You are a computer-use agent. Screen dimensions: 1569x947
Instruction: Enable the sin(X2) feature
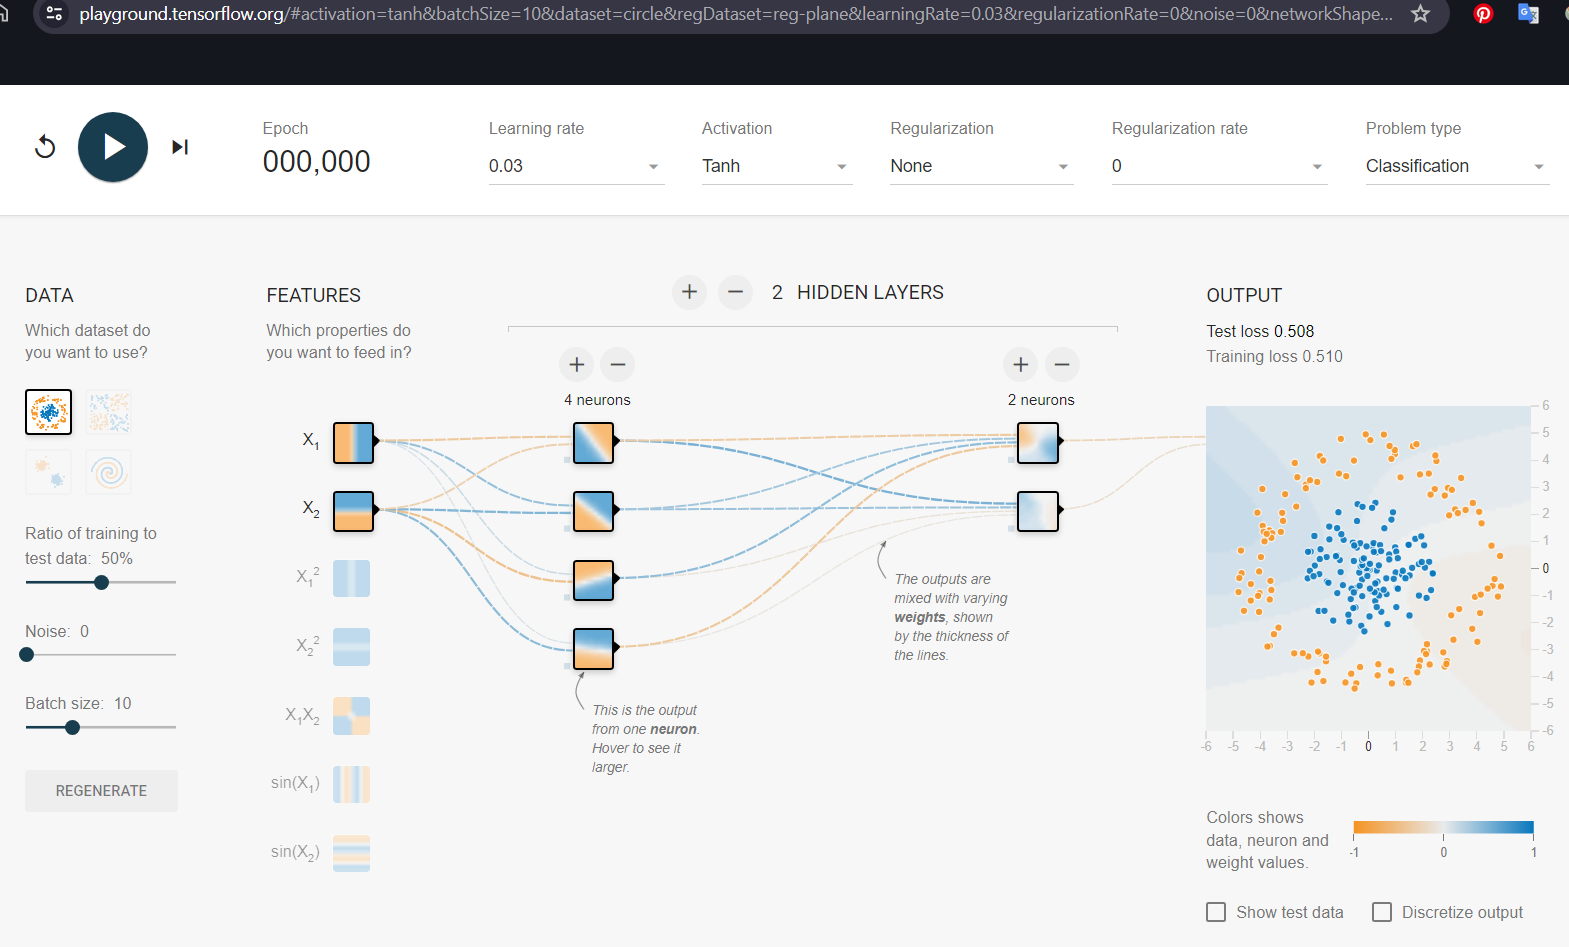[351, 853]
